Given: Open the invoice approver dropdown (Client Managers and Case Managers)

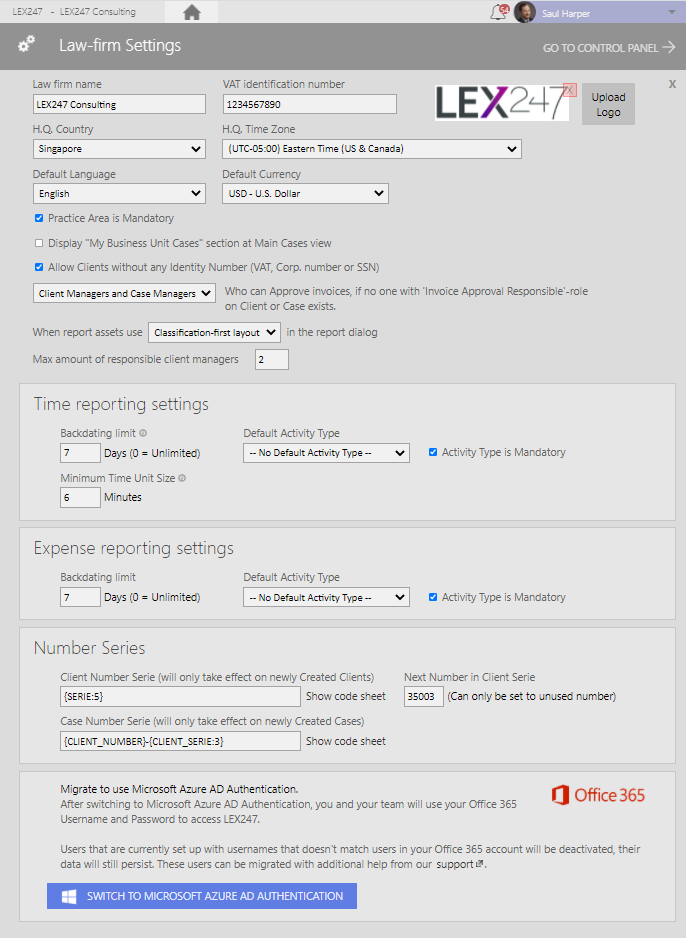Looking at the screenshot, I should (x=124, y=294).
